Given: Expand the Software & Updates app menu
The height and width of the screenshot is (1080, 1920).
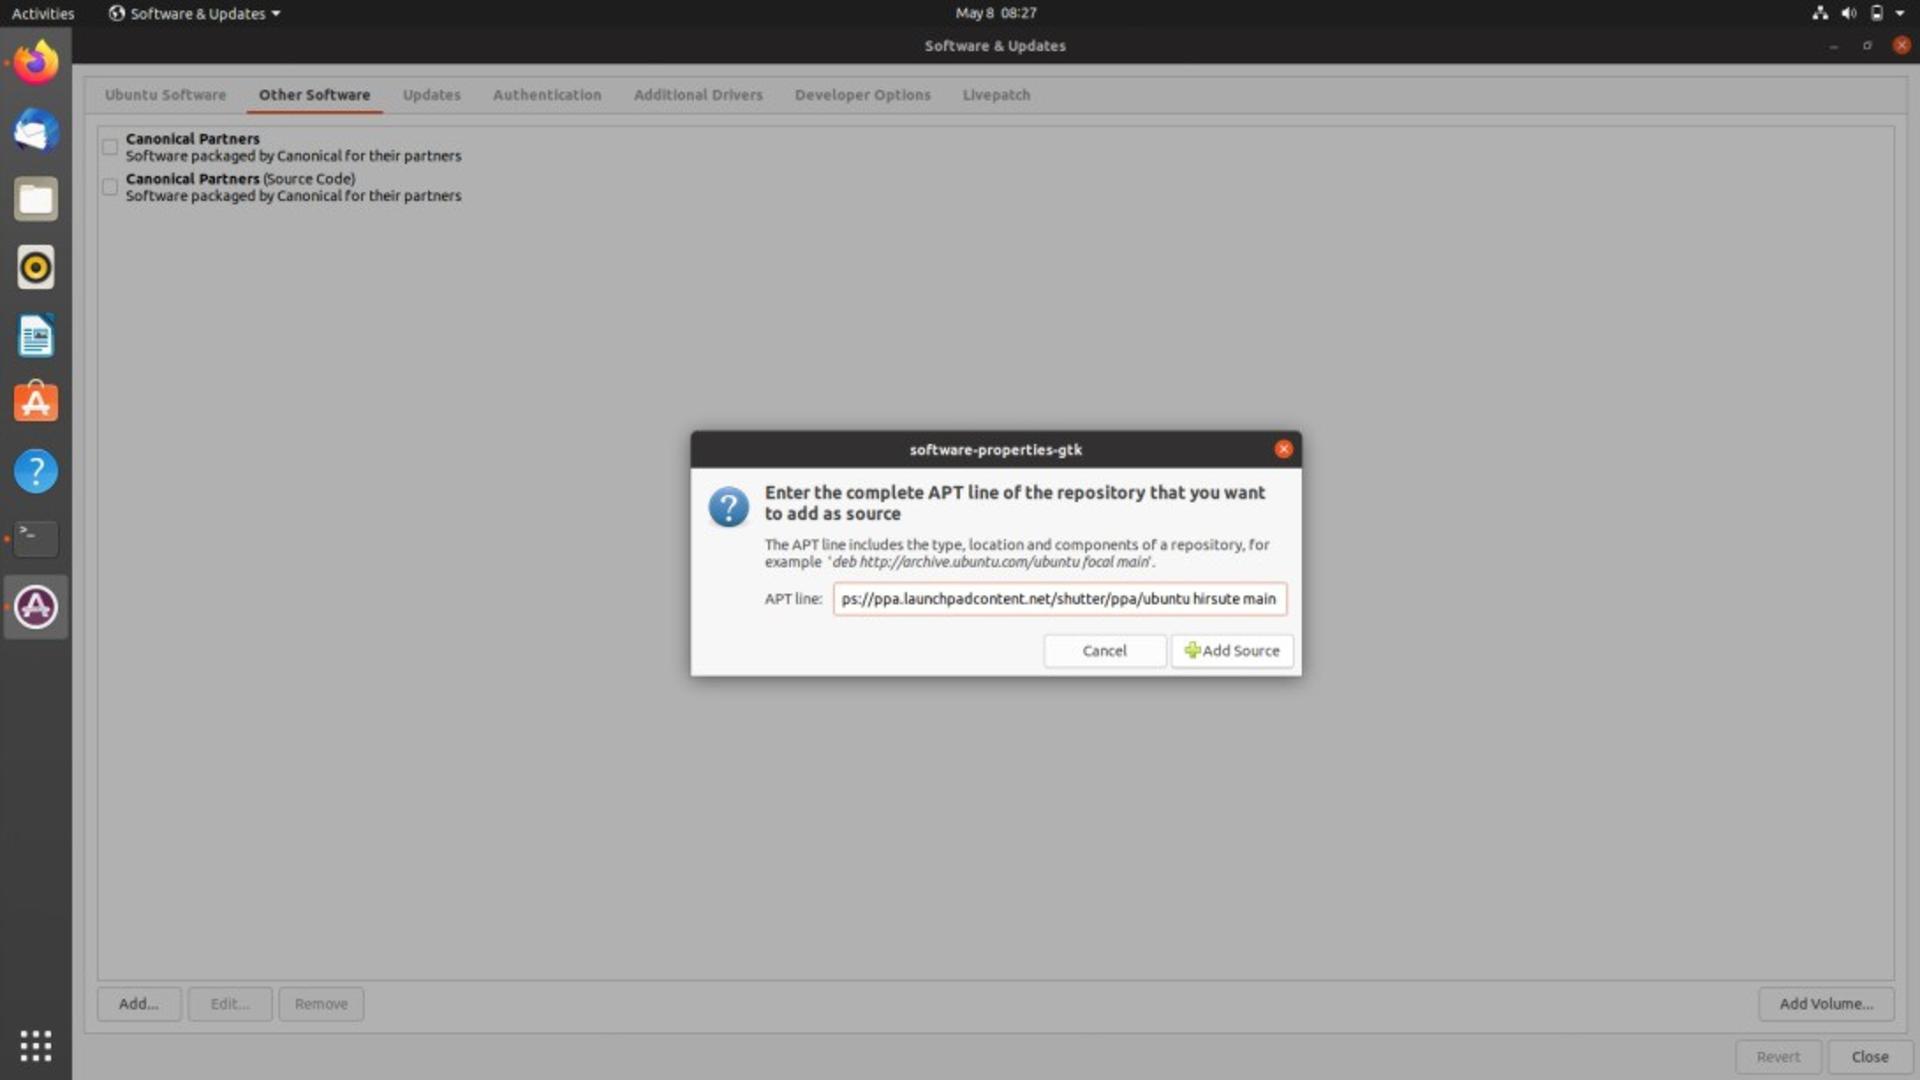Looking at the screenshot, I should pos(195,13).
